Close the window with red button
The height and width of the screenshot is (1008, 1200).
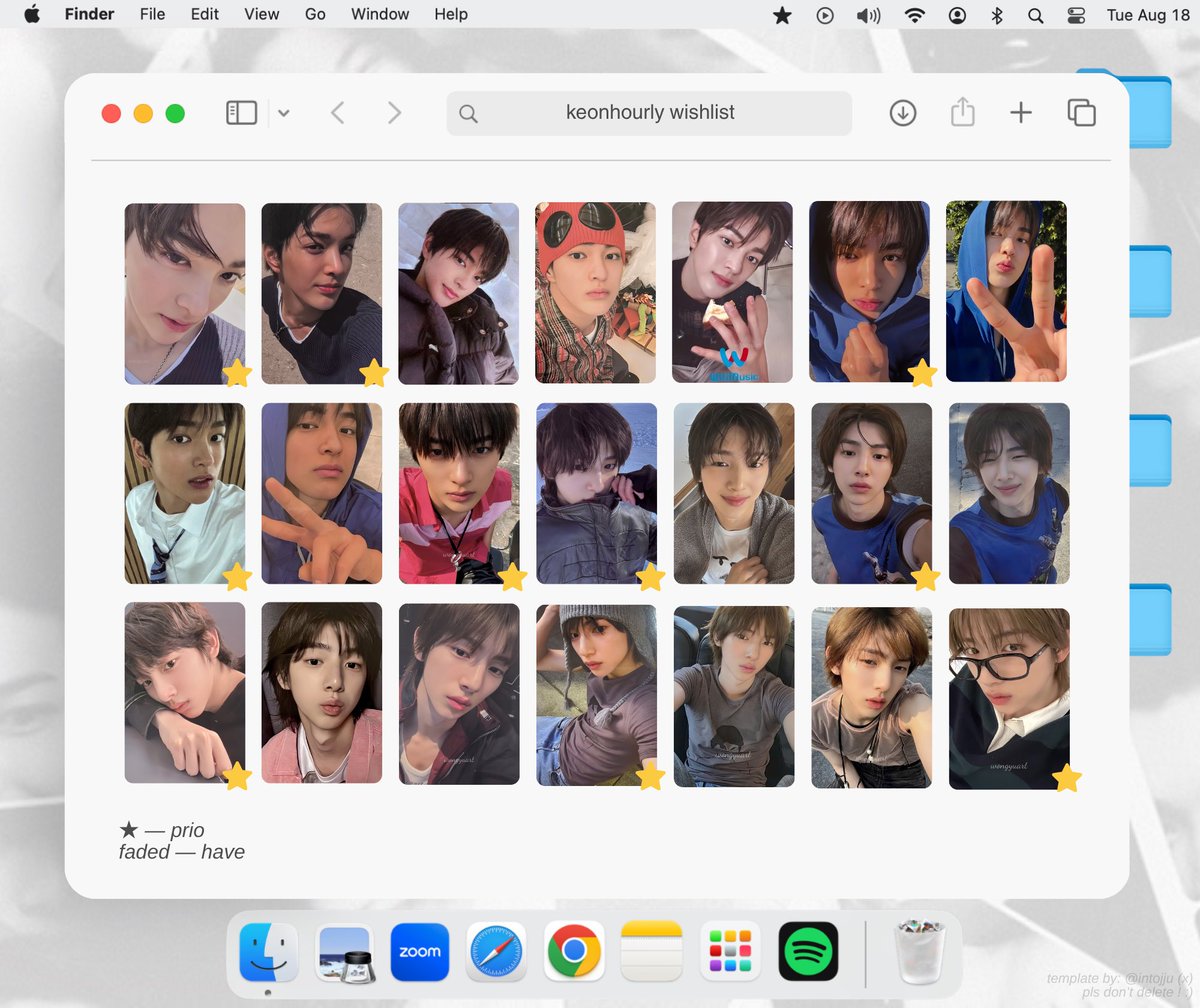click(111, 114)
